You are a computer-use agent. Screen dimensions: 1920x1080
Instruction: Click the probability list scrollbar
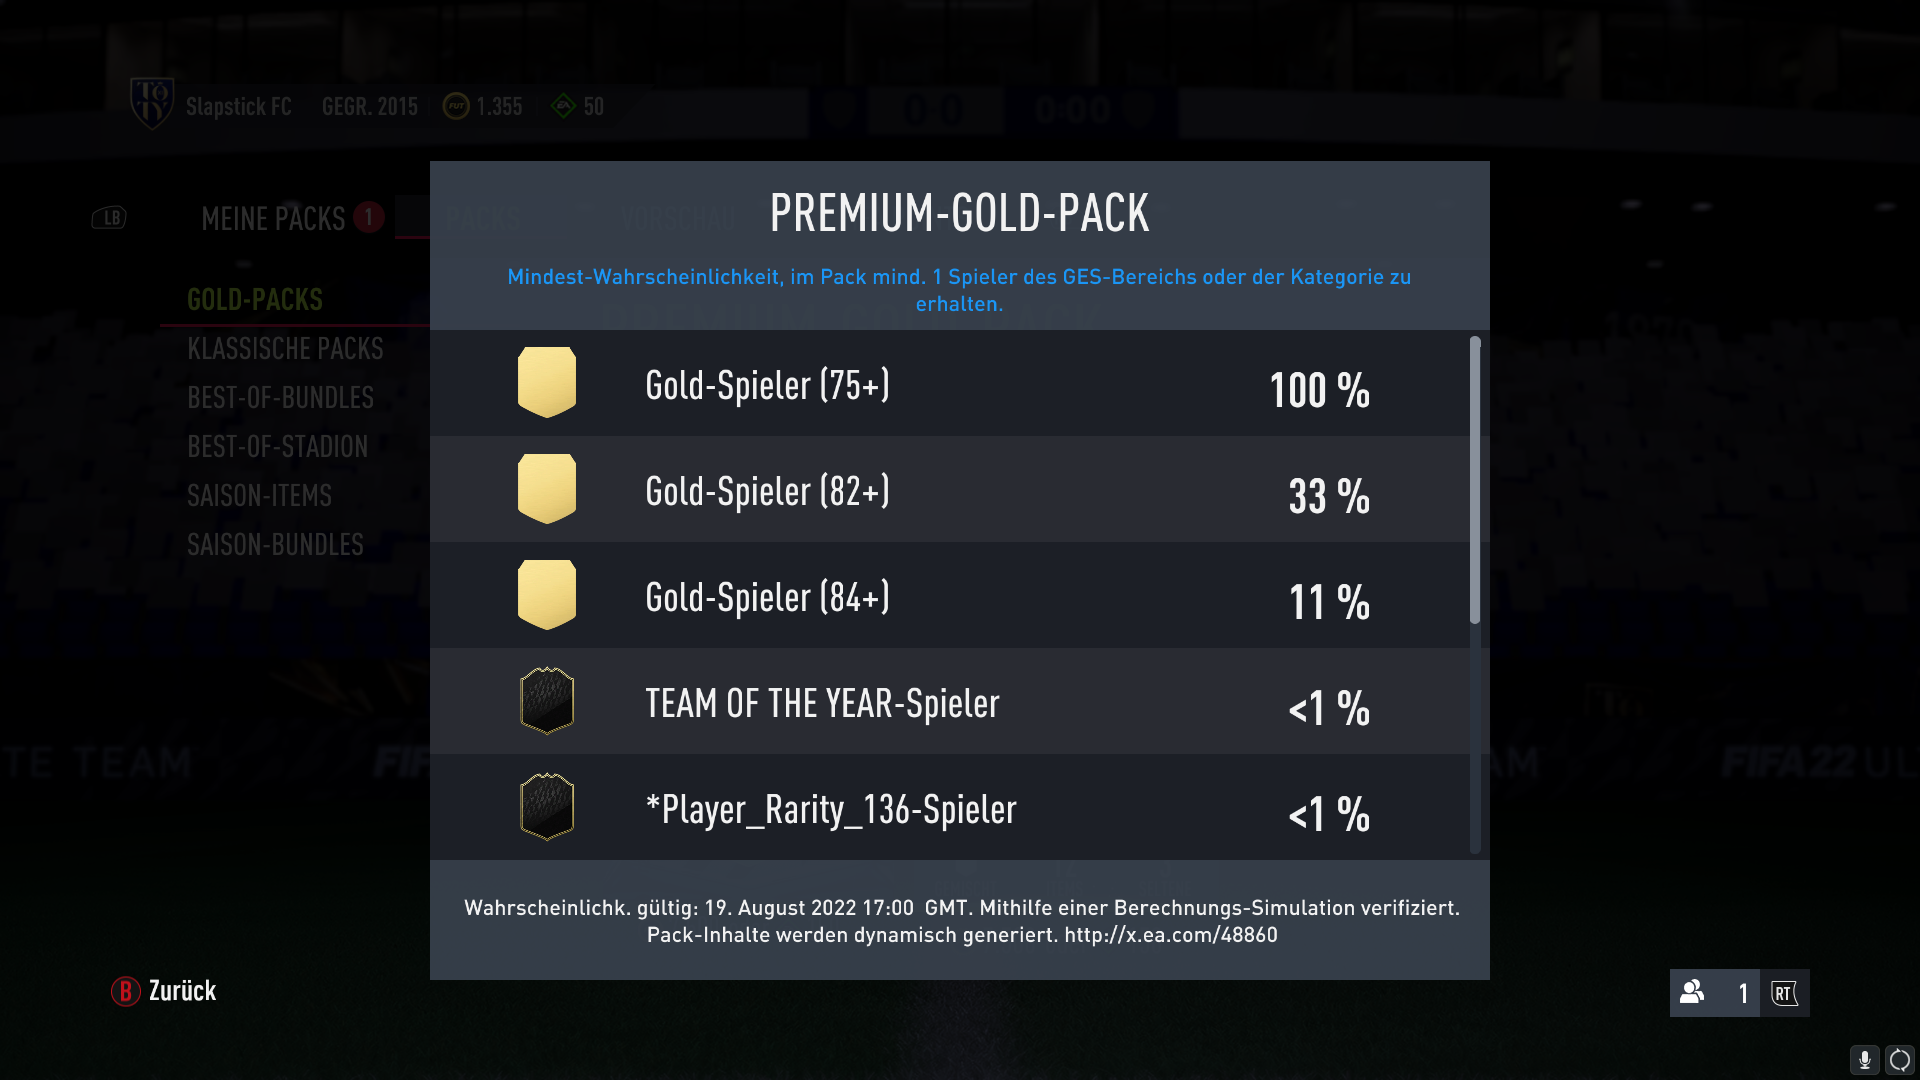[1475, 480]
